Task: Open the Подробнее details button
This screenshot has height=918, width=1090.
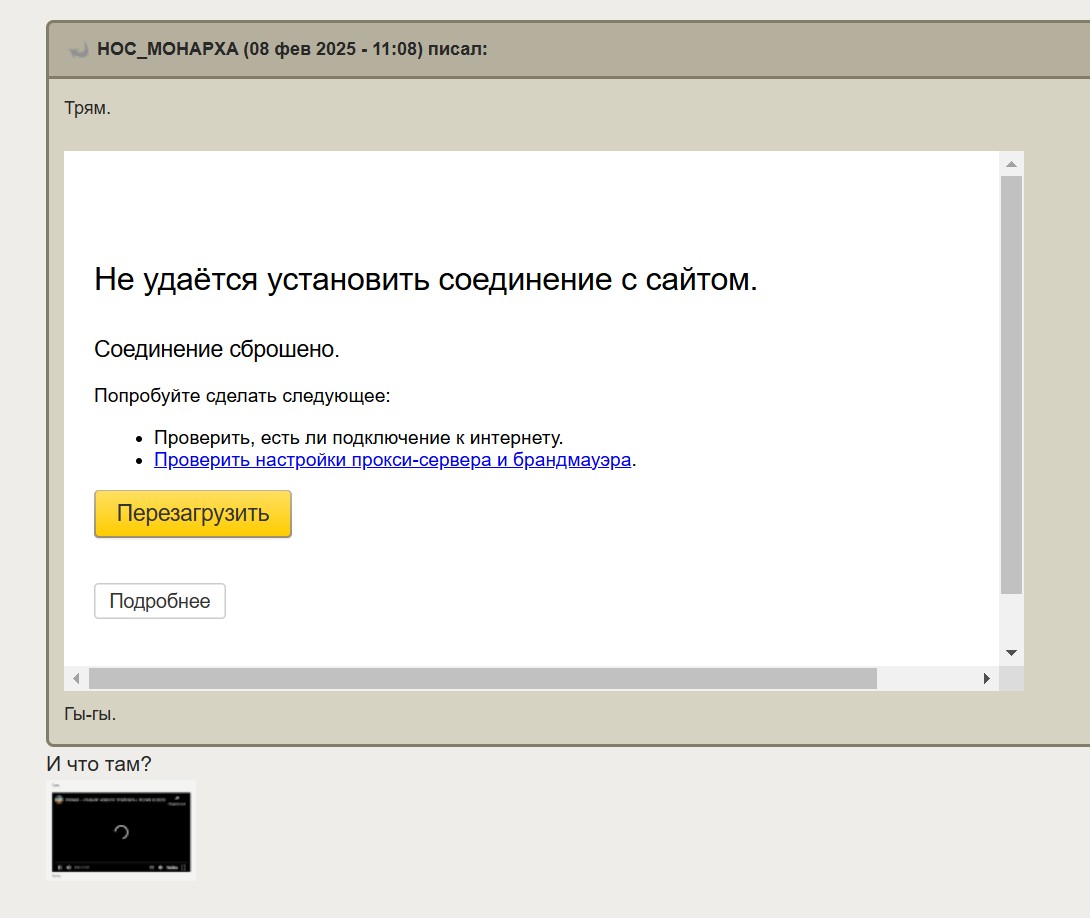Action: point(160,601)
